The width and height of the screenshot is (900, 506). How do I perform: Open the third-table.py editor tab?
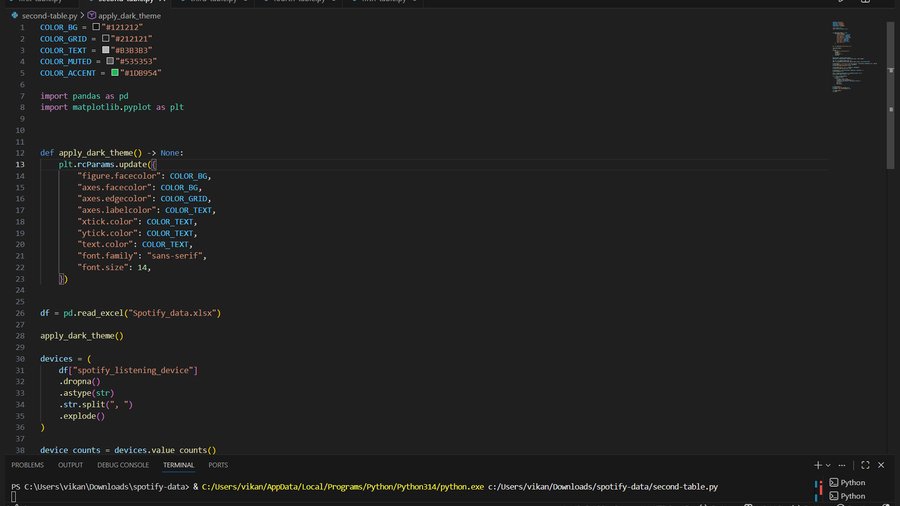[212, 3]
